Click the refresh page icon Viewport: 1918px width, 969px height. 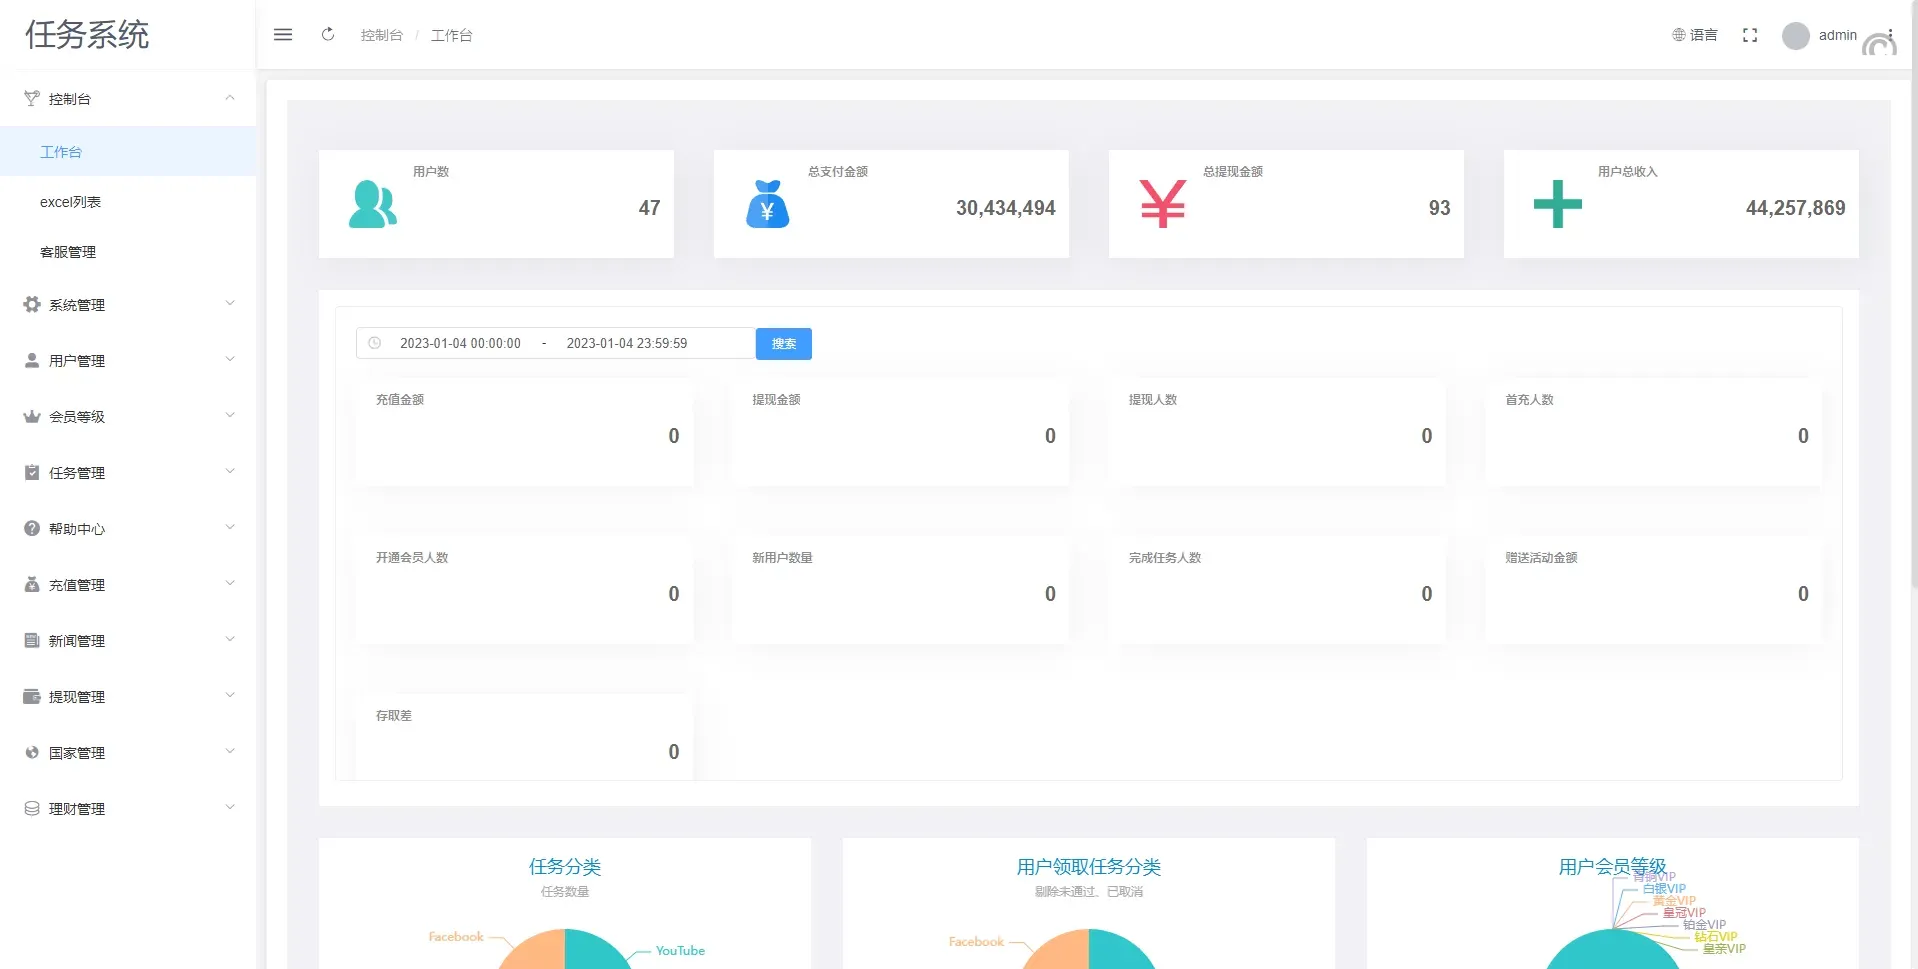[x=328, y=35]
